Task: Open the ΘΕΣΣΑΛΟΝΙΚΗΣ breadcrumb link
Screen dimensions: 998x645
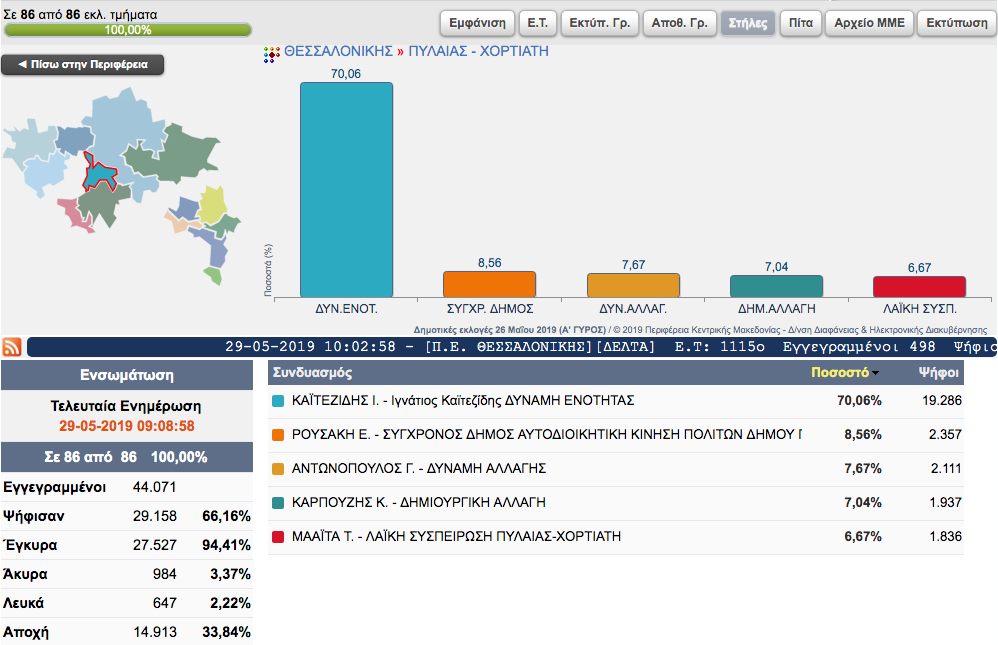Action: pos(339,52)
